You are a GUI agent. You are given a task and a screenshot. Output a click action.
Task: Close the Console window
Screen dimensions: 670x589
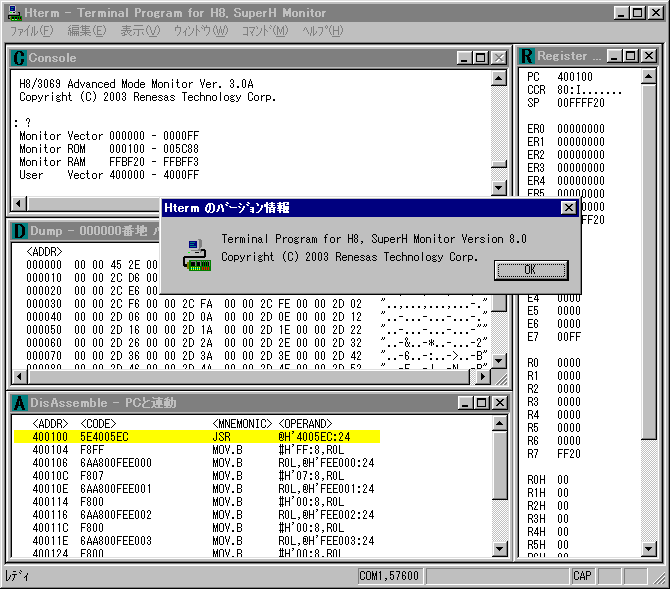point(499,58)
